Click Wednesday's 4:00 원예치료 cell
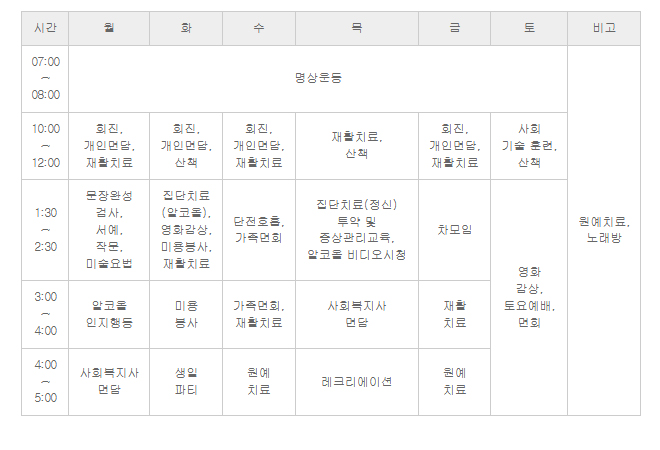Screen dimensions: 660x450 tap(259, 382)
